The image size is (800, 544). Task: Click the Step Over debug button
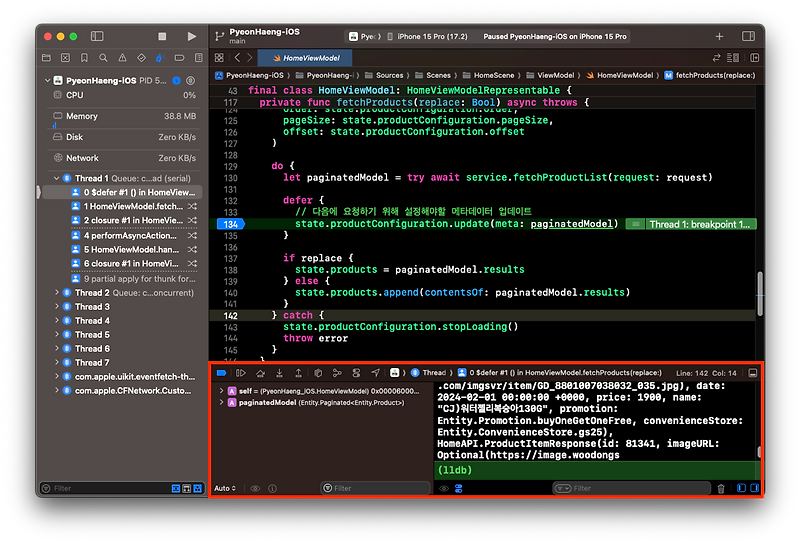[259, 372]
